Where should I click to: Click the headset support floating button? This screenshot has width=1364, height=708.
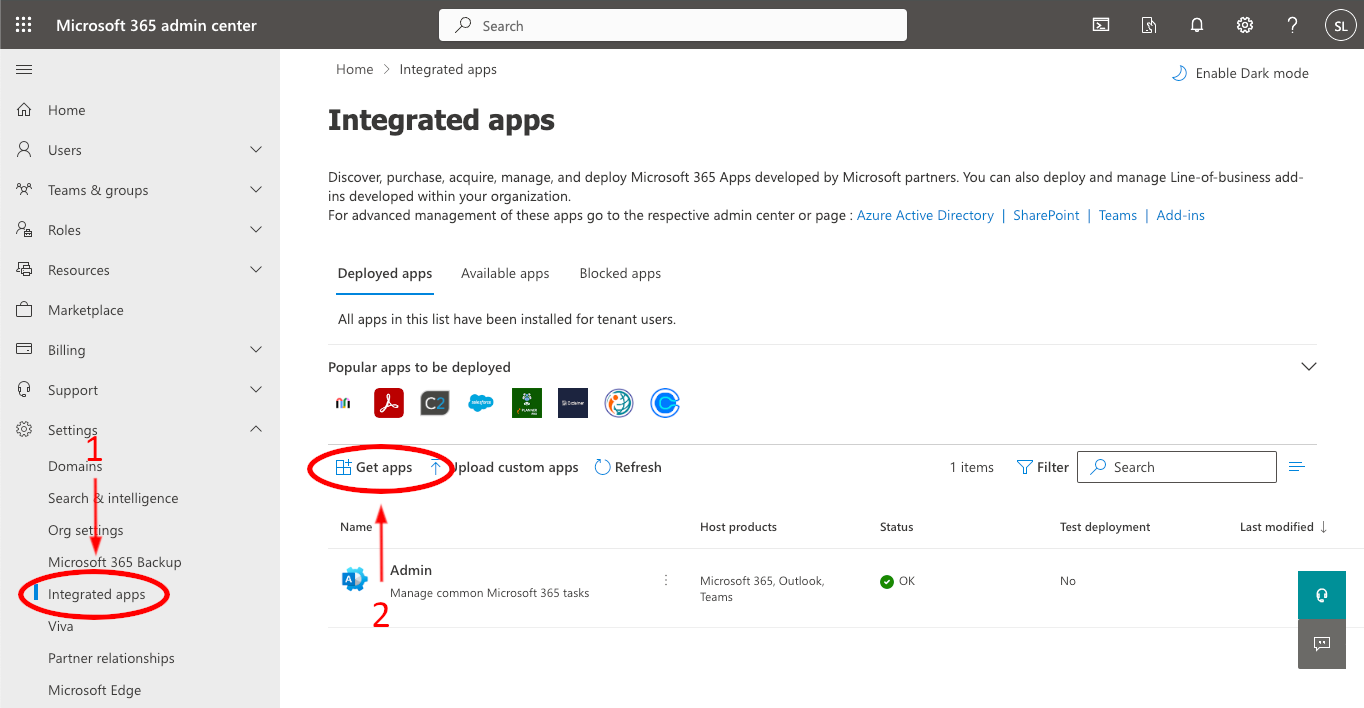[1321, 595]
